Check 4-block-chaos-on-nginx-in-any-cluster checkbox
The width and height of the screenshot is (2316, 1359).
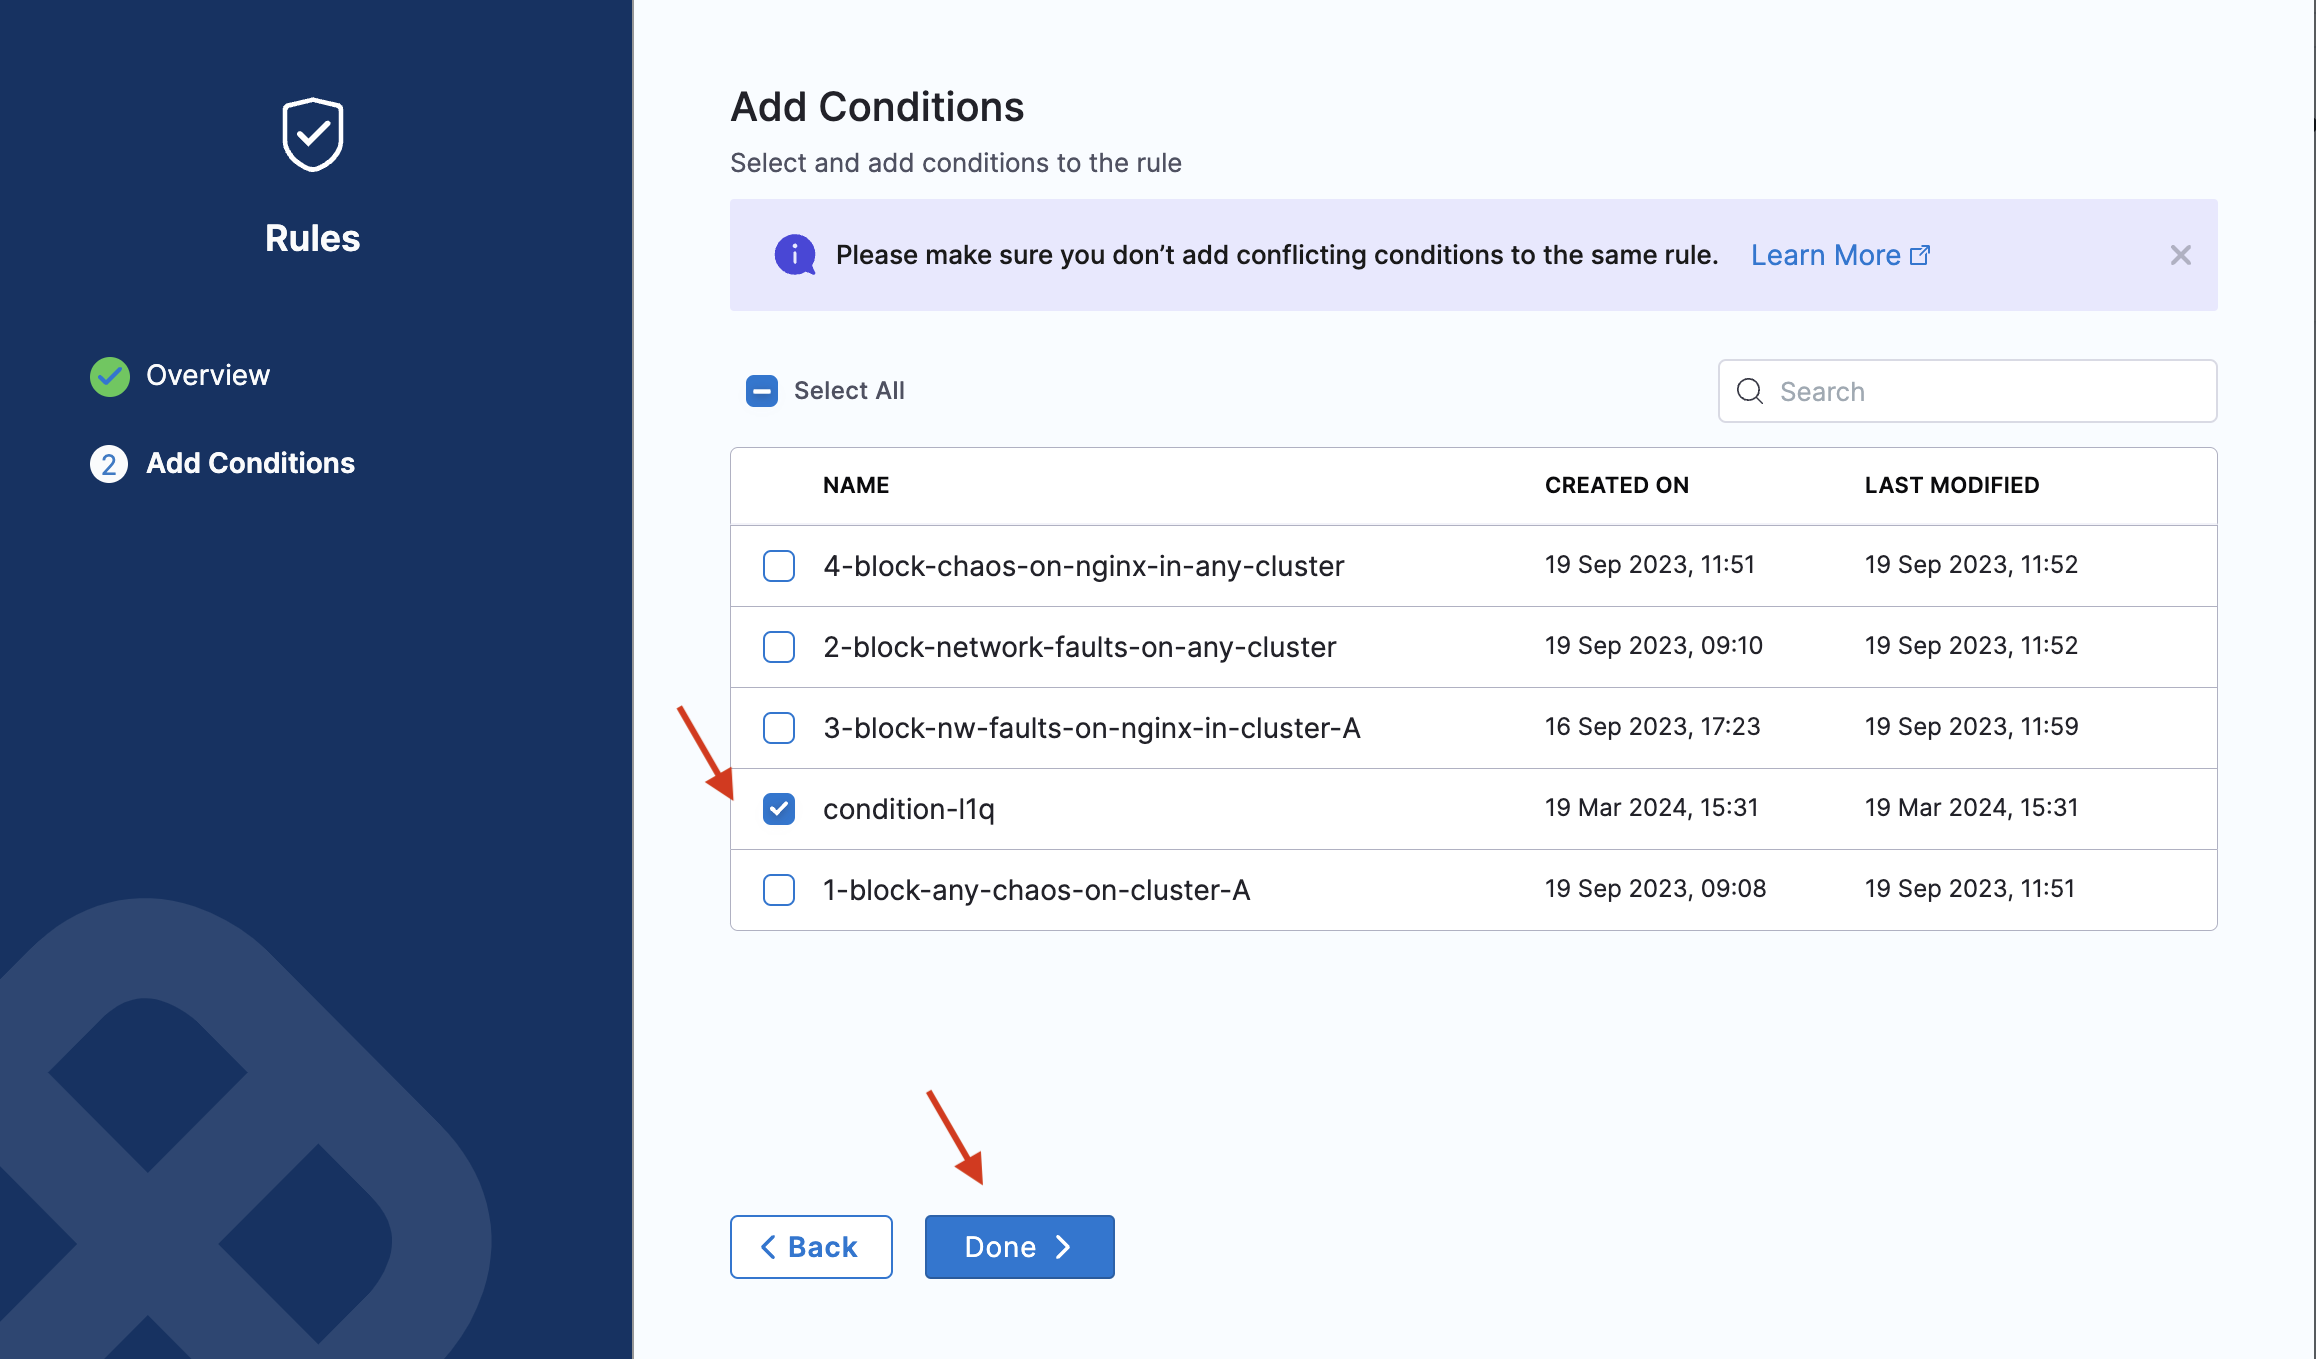pyautogui.click(x=779, y=566)
